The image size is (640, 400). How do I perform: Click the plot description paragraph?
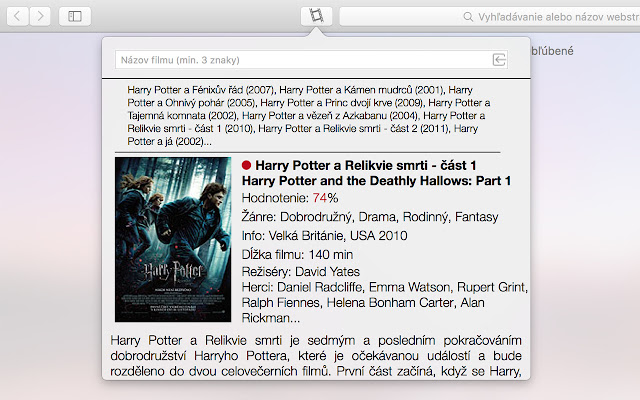tap(316, 356)
